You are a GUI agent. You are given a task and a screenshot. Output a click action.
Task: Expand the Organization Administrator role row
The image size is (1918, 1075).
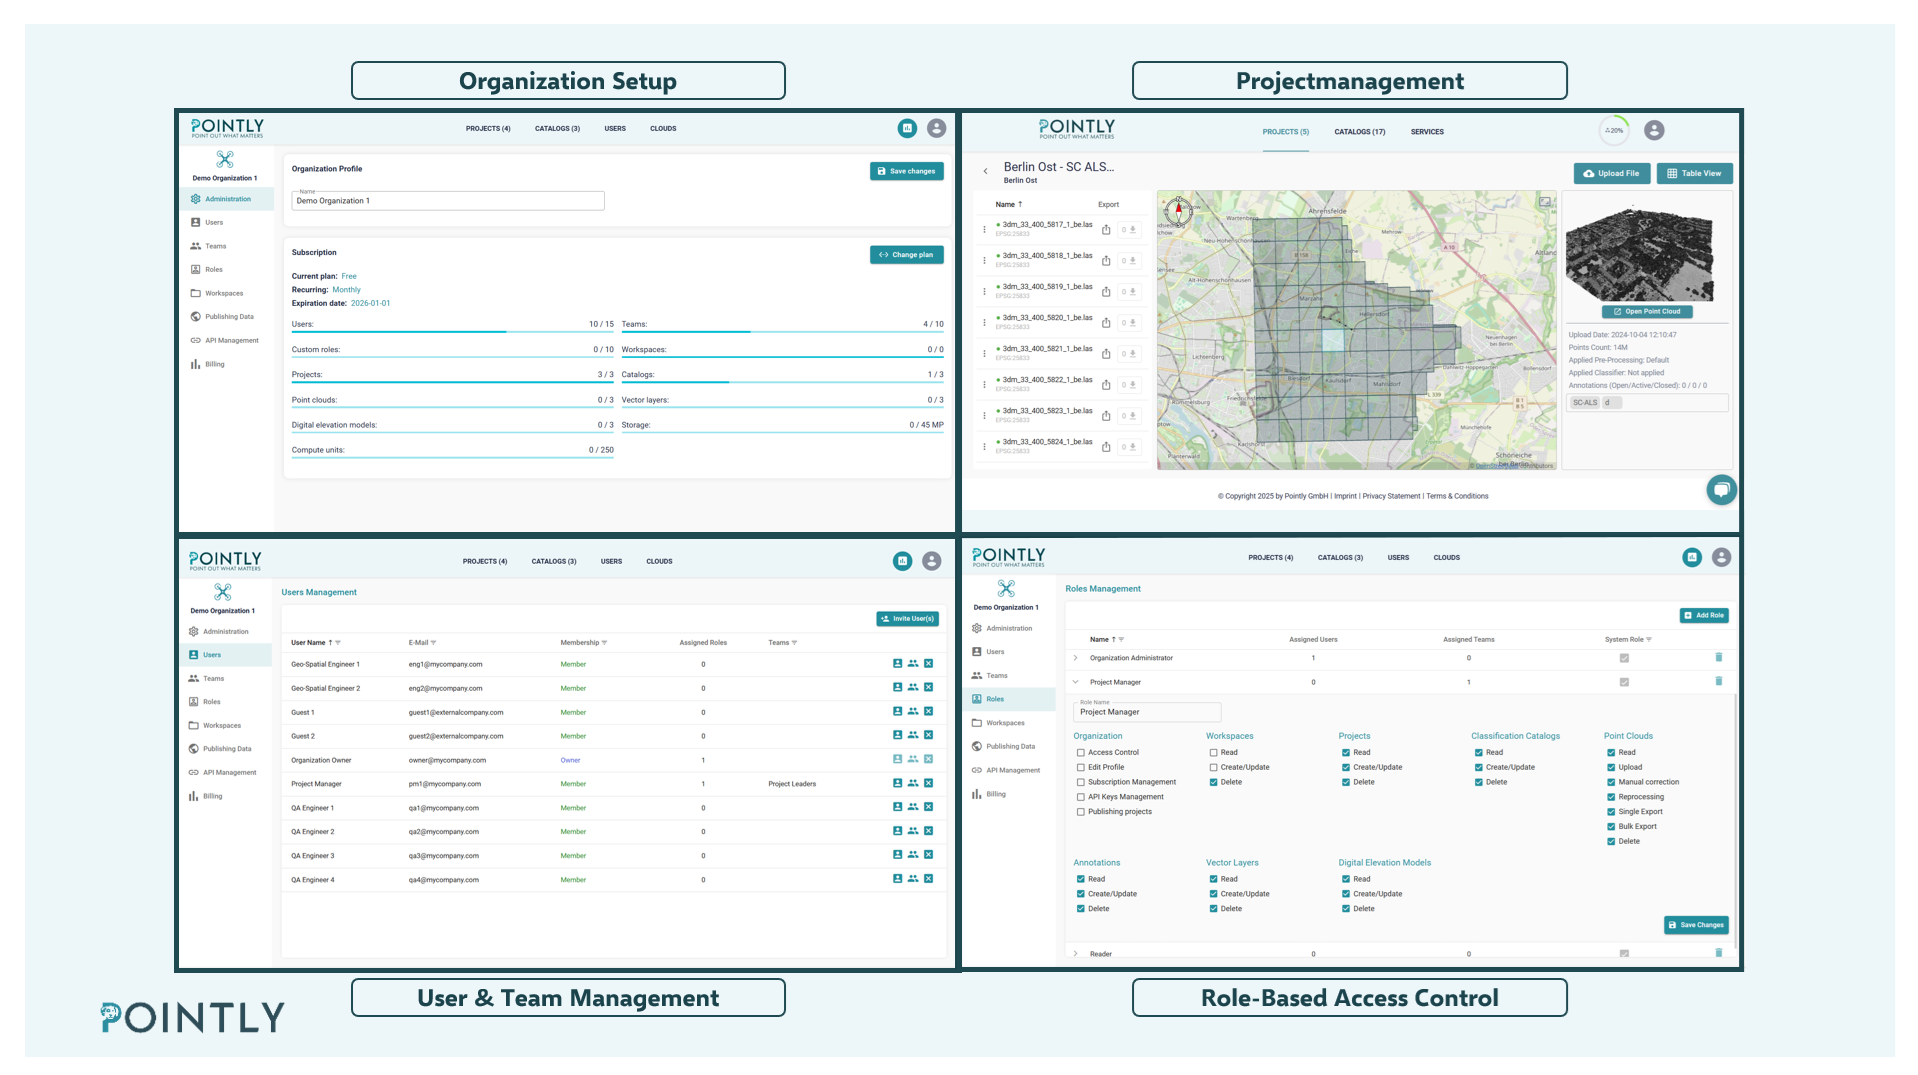(1075, 658)
